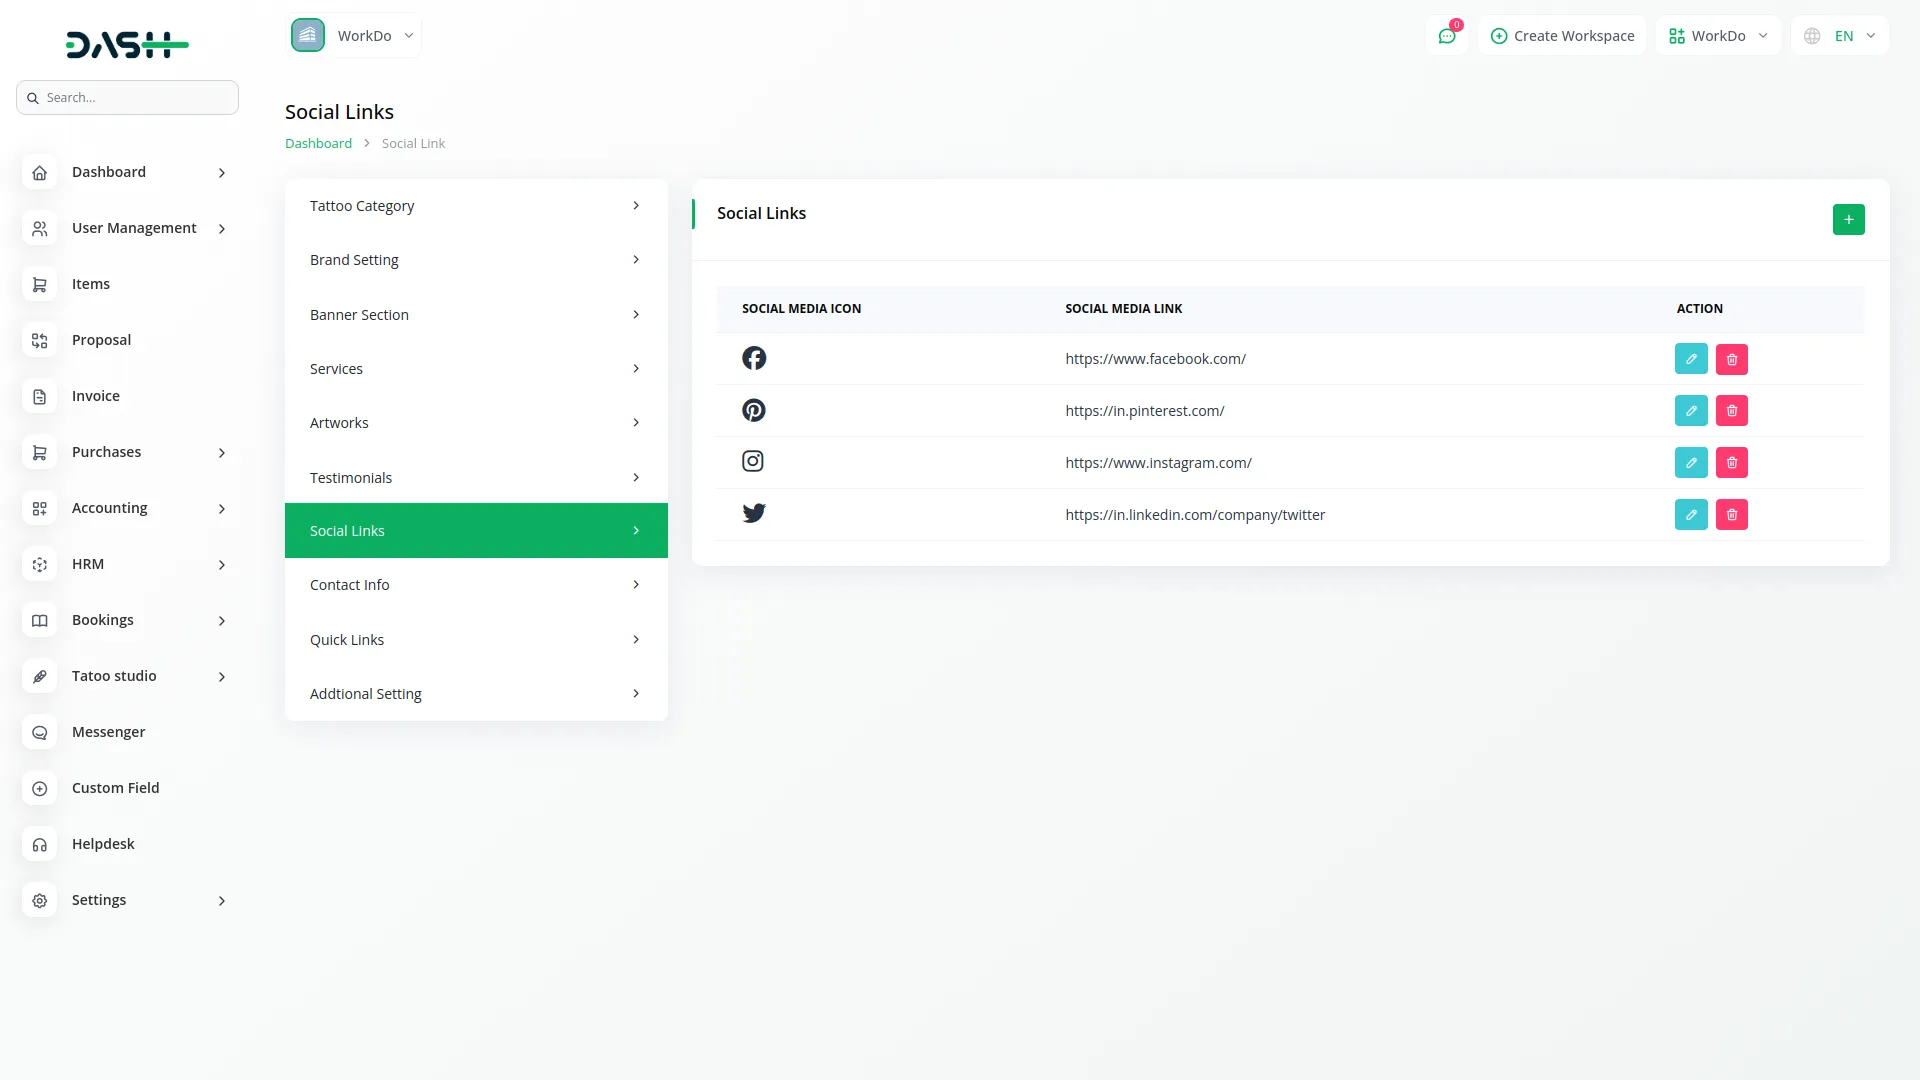Select the Social Links section
Viewport: 1920px width, 1080px height.
pos(476,531)
